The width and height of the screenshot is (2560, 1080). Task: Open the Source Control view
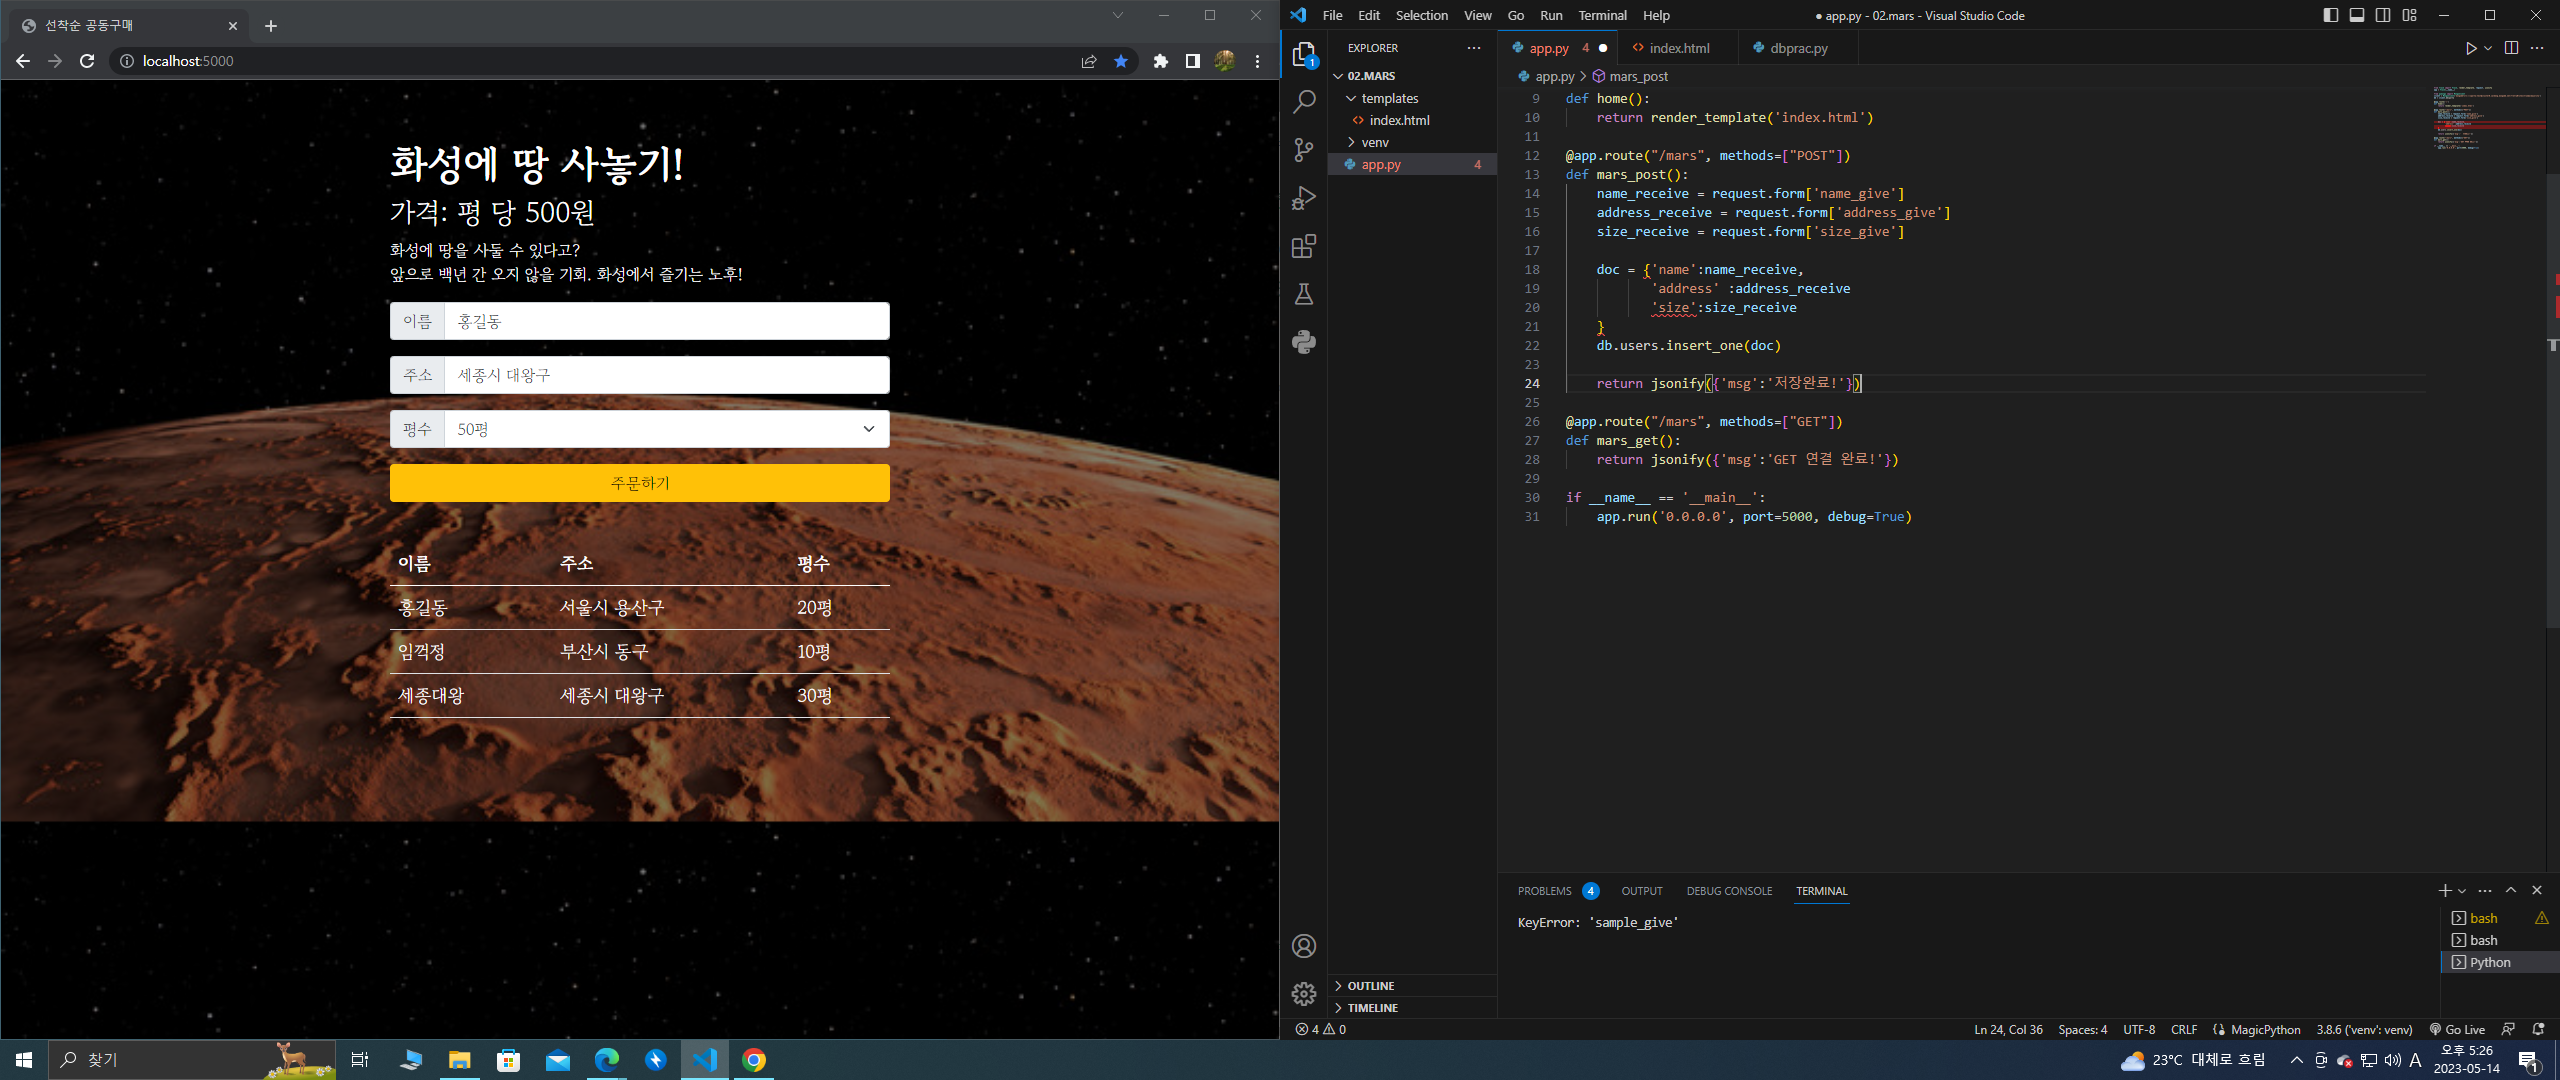(x=1304, y=150)
